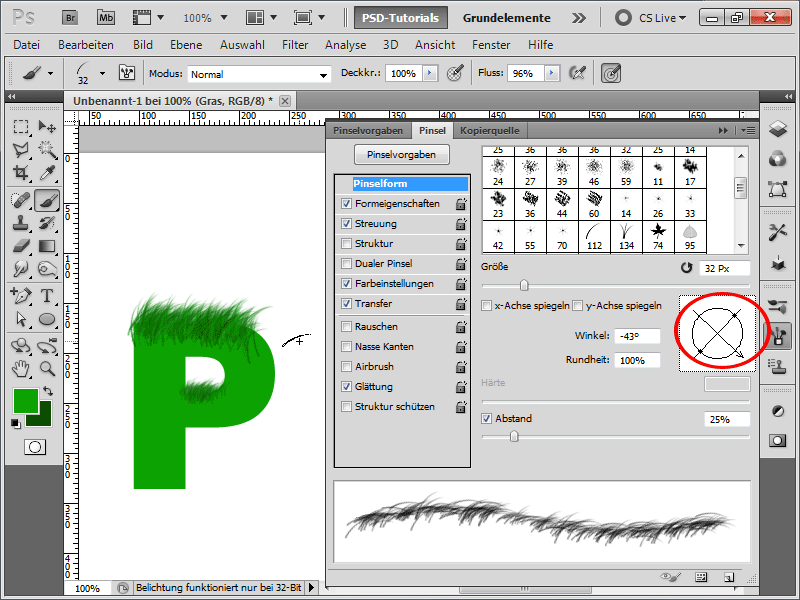This screenshot has height=600, width=800.
Task: Click the Größe size slider handle
Action: coord(524,285)
